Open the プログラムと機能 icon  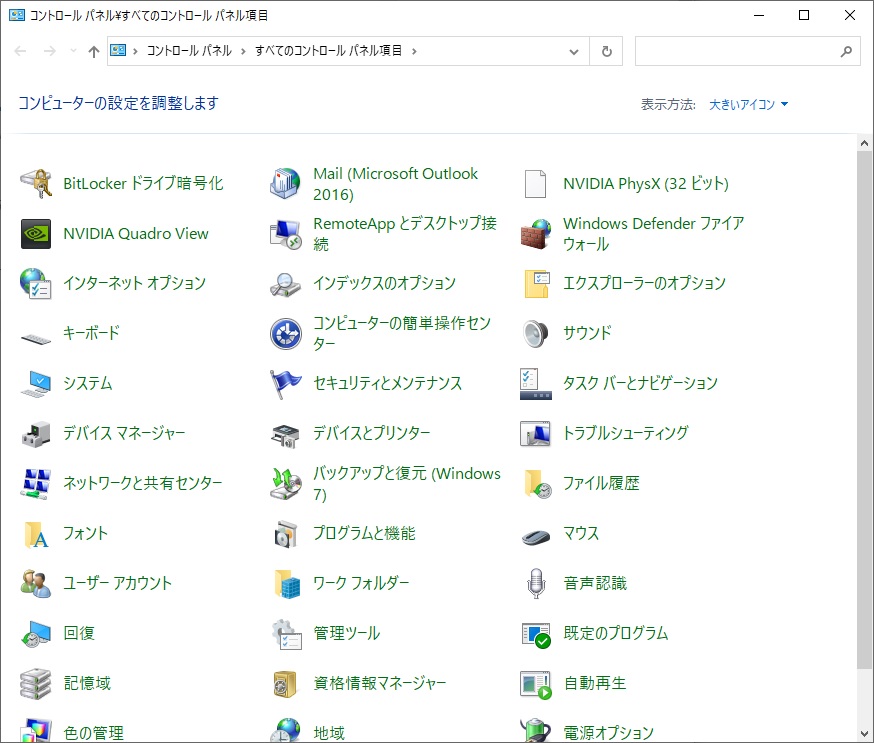click(286, 534)
